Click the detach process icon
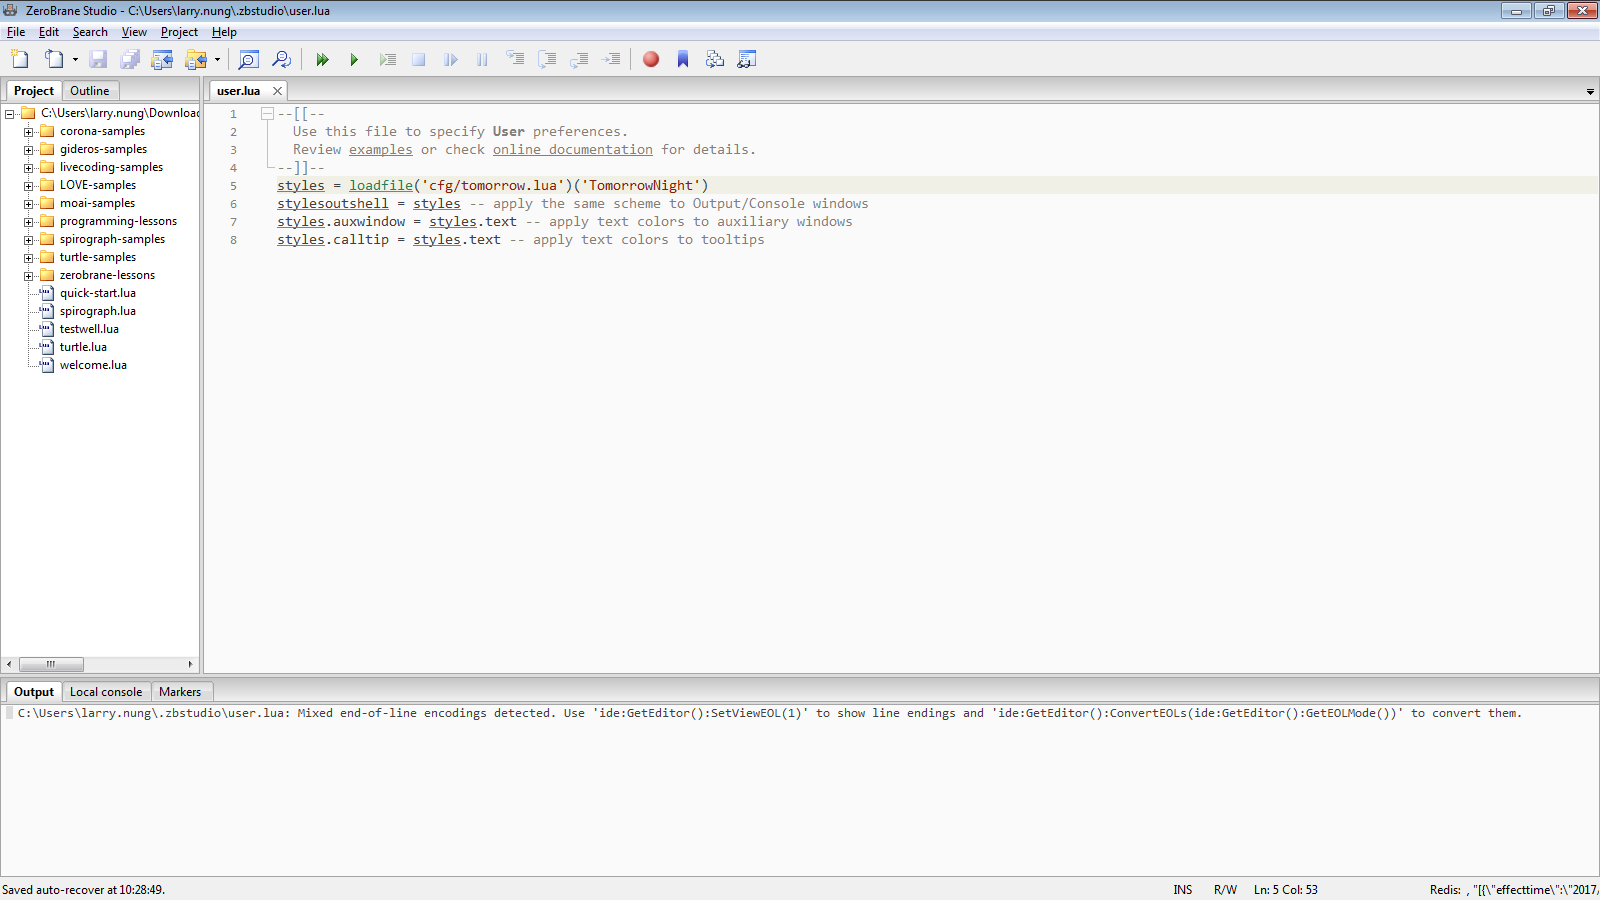The height and width of the screenshot is (900, 1600). pyautogui.click(x=451, y=59)
